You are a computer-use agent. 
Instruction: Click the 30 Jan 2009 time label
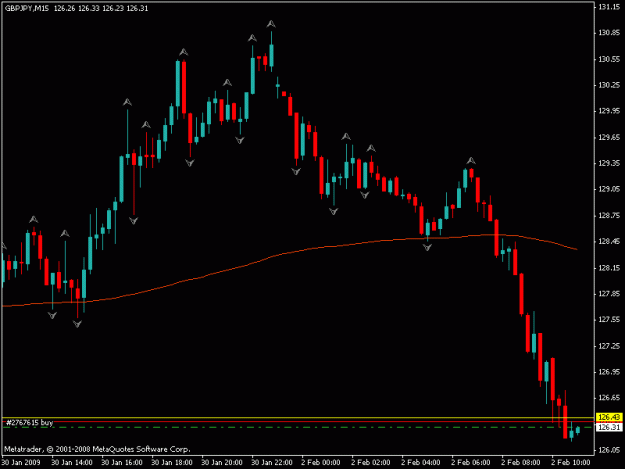coord(21,462)
